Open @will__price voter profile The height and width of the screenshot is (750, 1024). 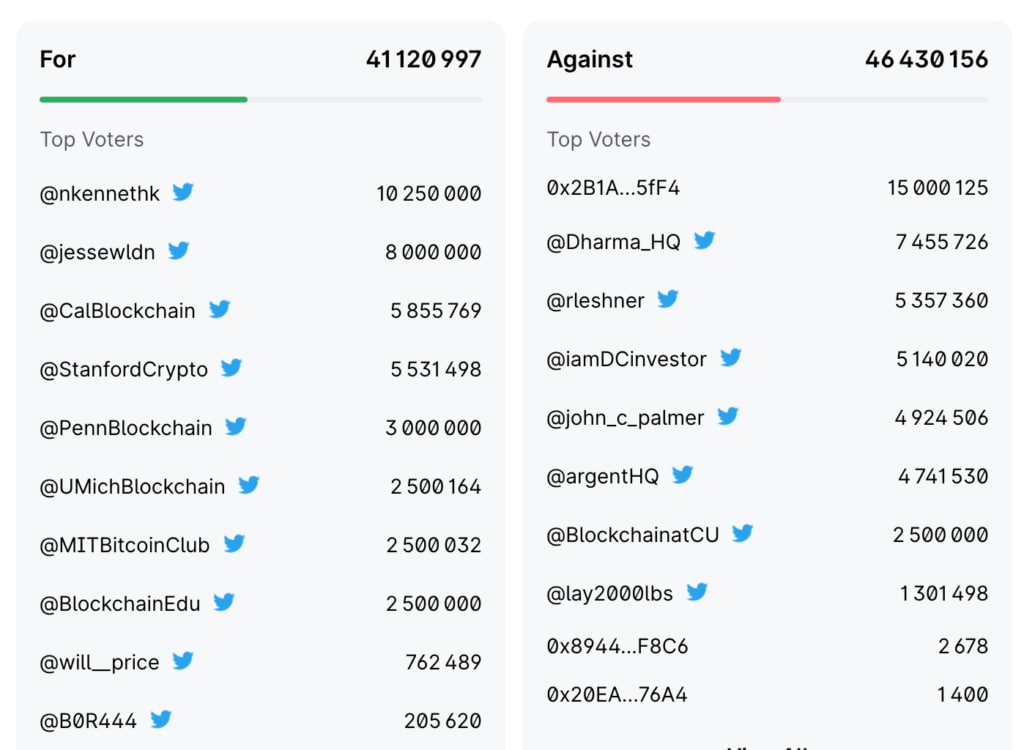pyautogui.click(x=99, y=662)
